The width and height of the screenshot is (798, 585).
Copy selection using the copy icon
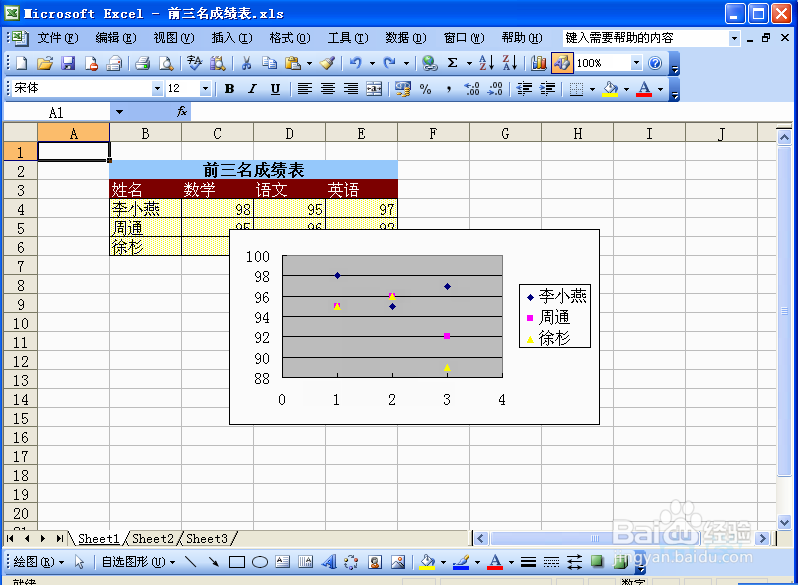(269, 63)
